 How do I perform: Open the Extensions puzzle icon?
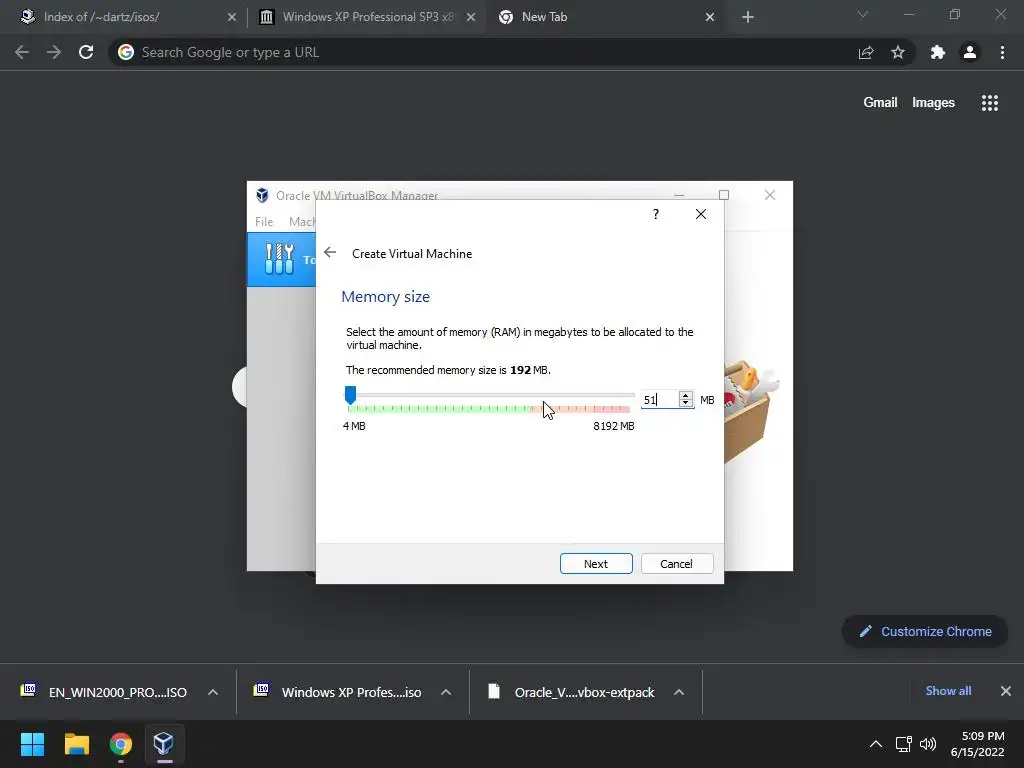tap(938, 52)
